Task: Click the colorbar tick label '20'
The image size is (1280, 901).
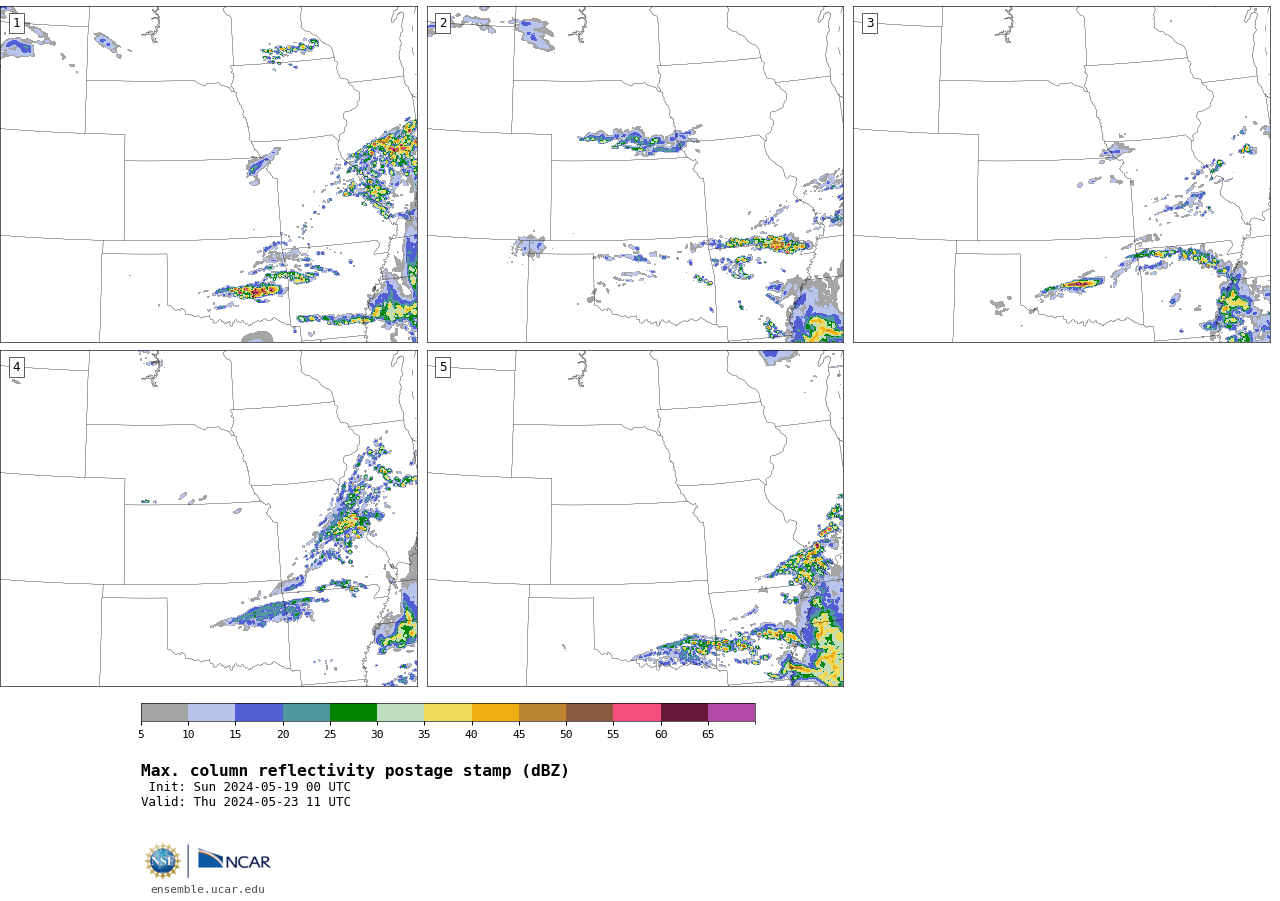Action: [283, 735]
